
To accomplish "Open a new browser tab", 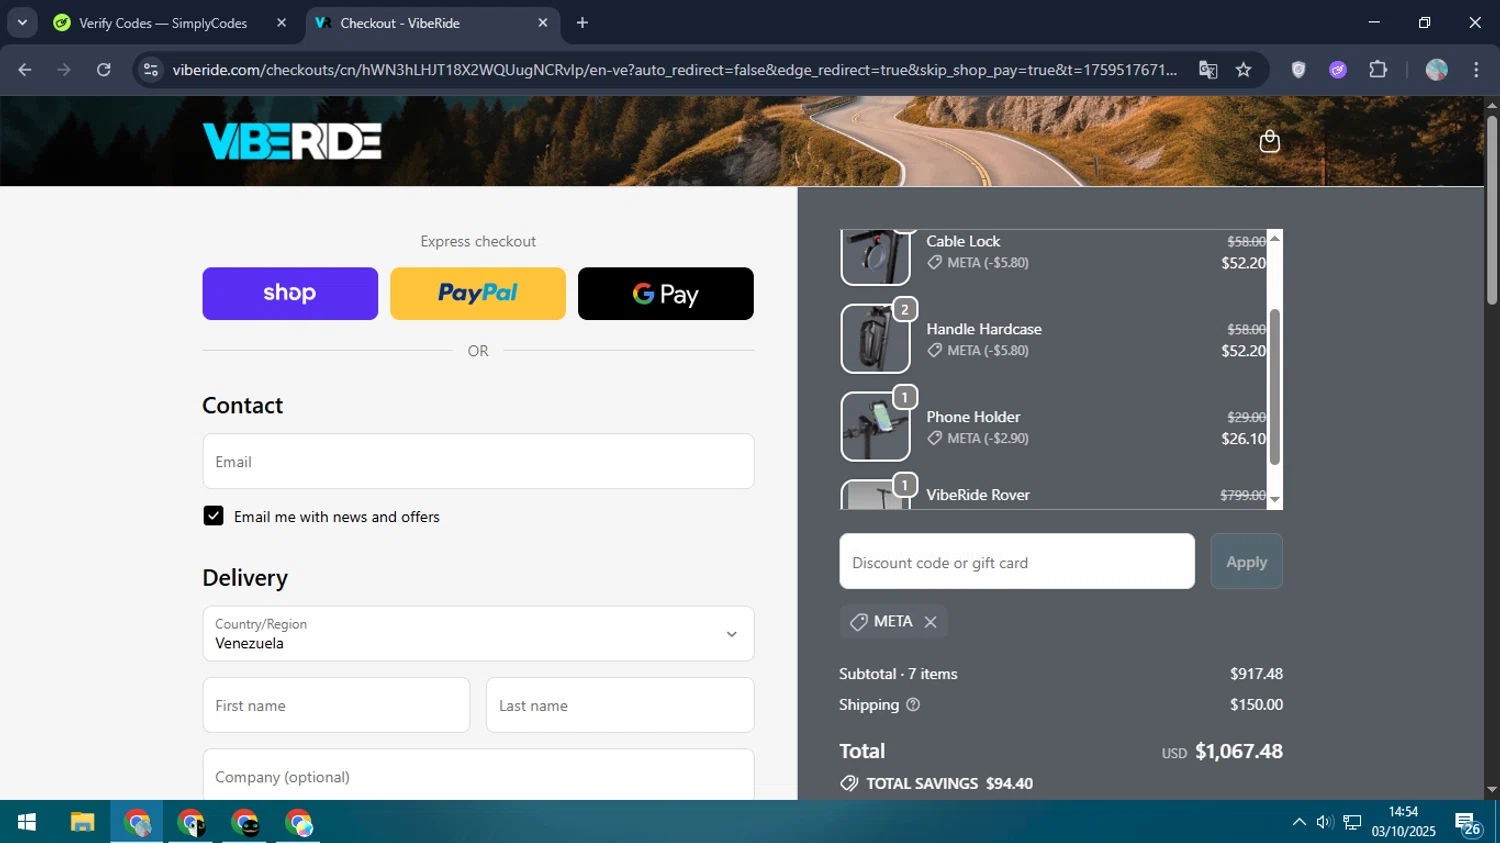I will [x=582, y=23].
